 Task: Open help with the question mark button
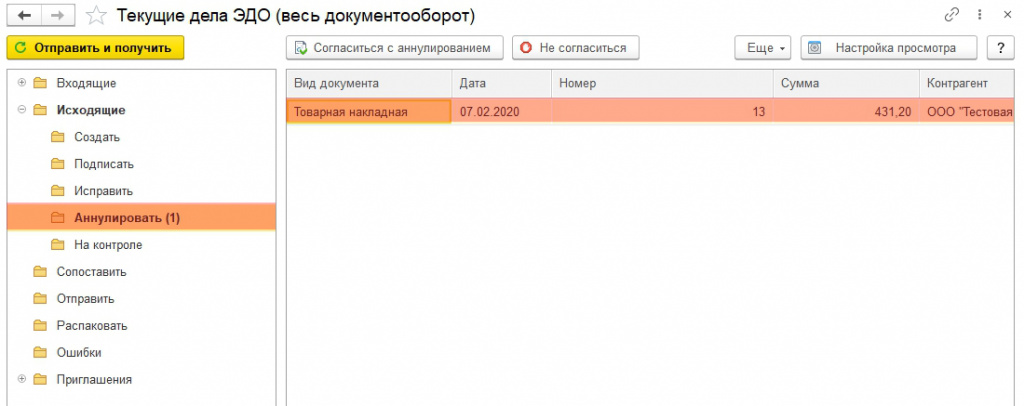[1000, 48]
